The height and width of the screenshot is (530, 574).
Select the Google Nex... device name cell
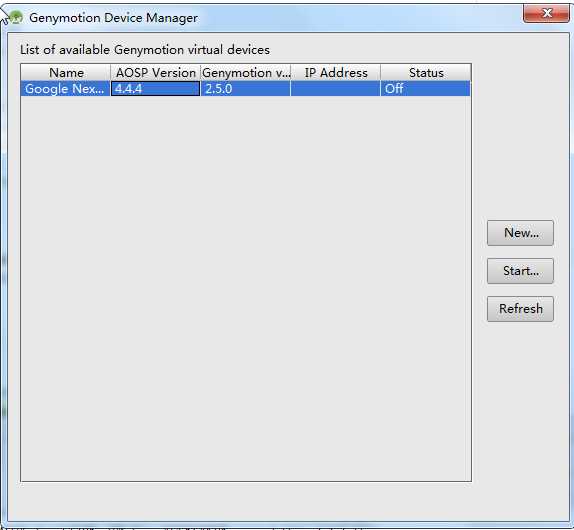(66, 89)
